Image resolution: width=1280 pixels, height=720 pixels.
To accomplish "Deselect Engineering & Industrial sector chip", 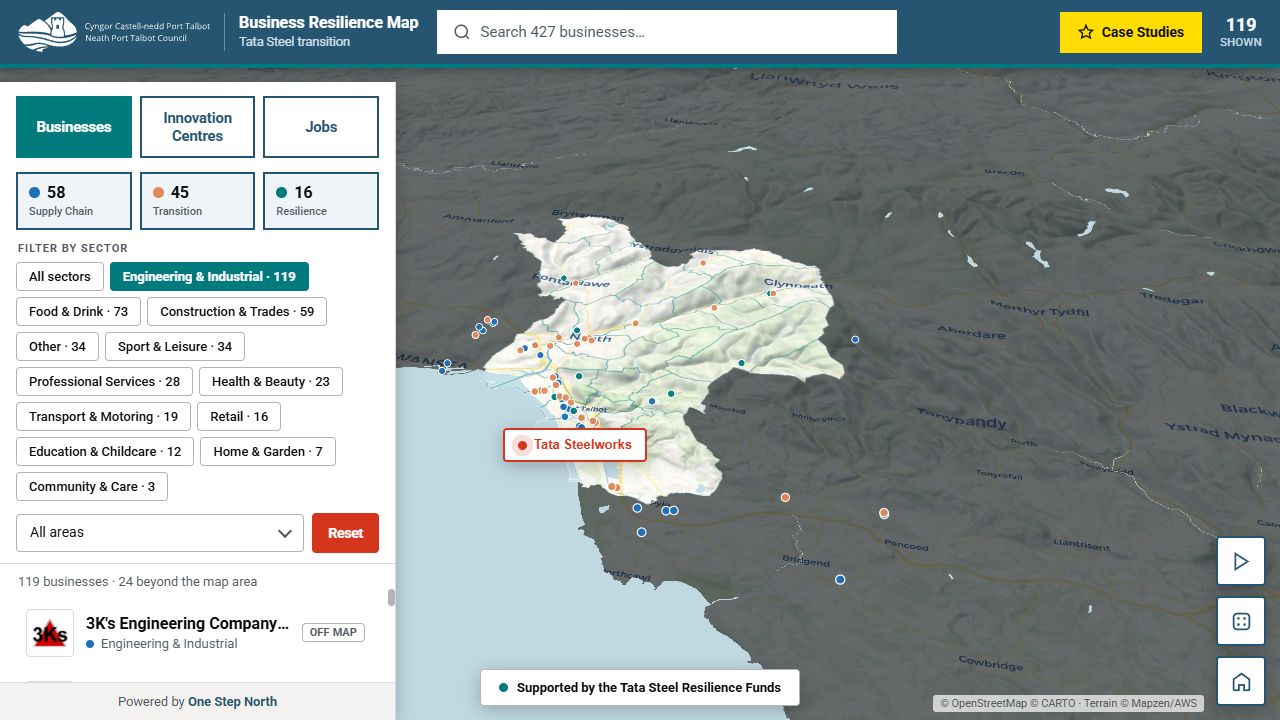I will point(209,277).
